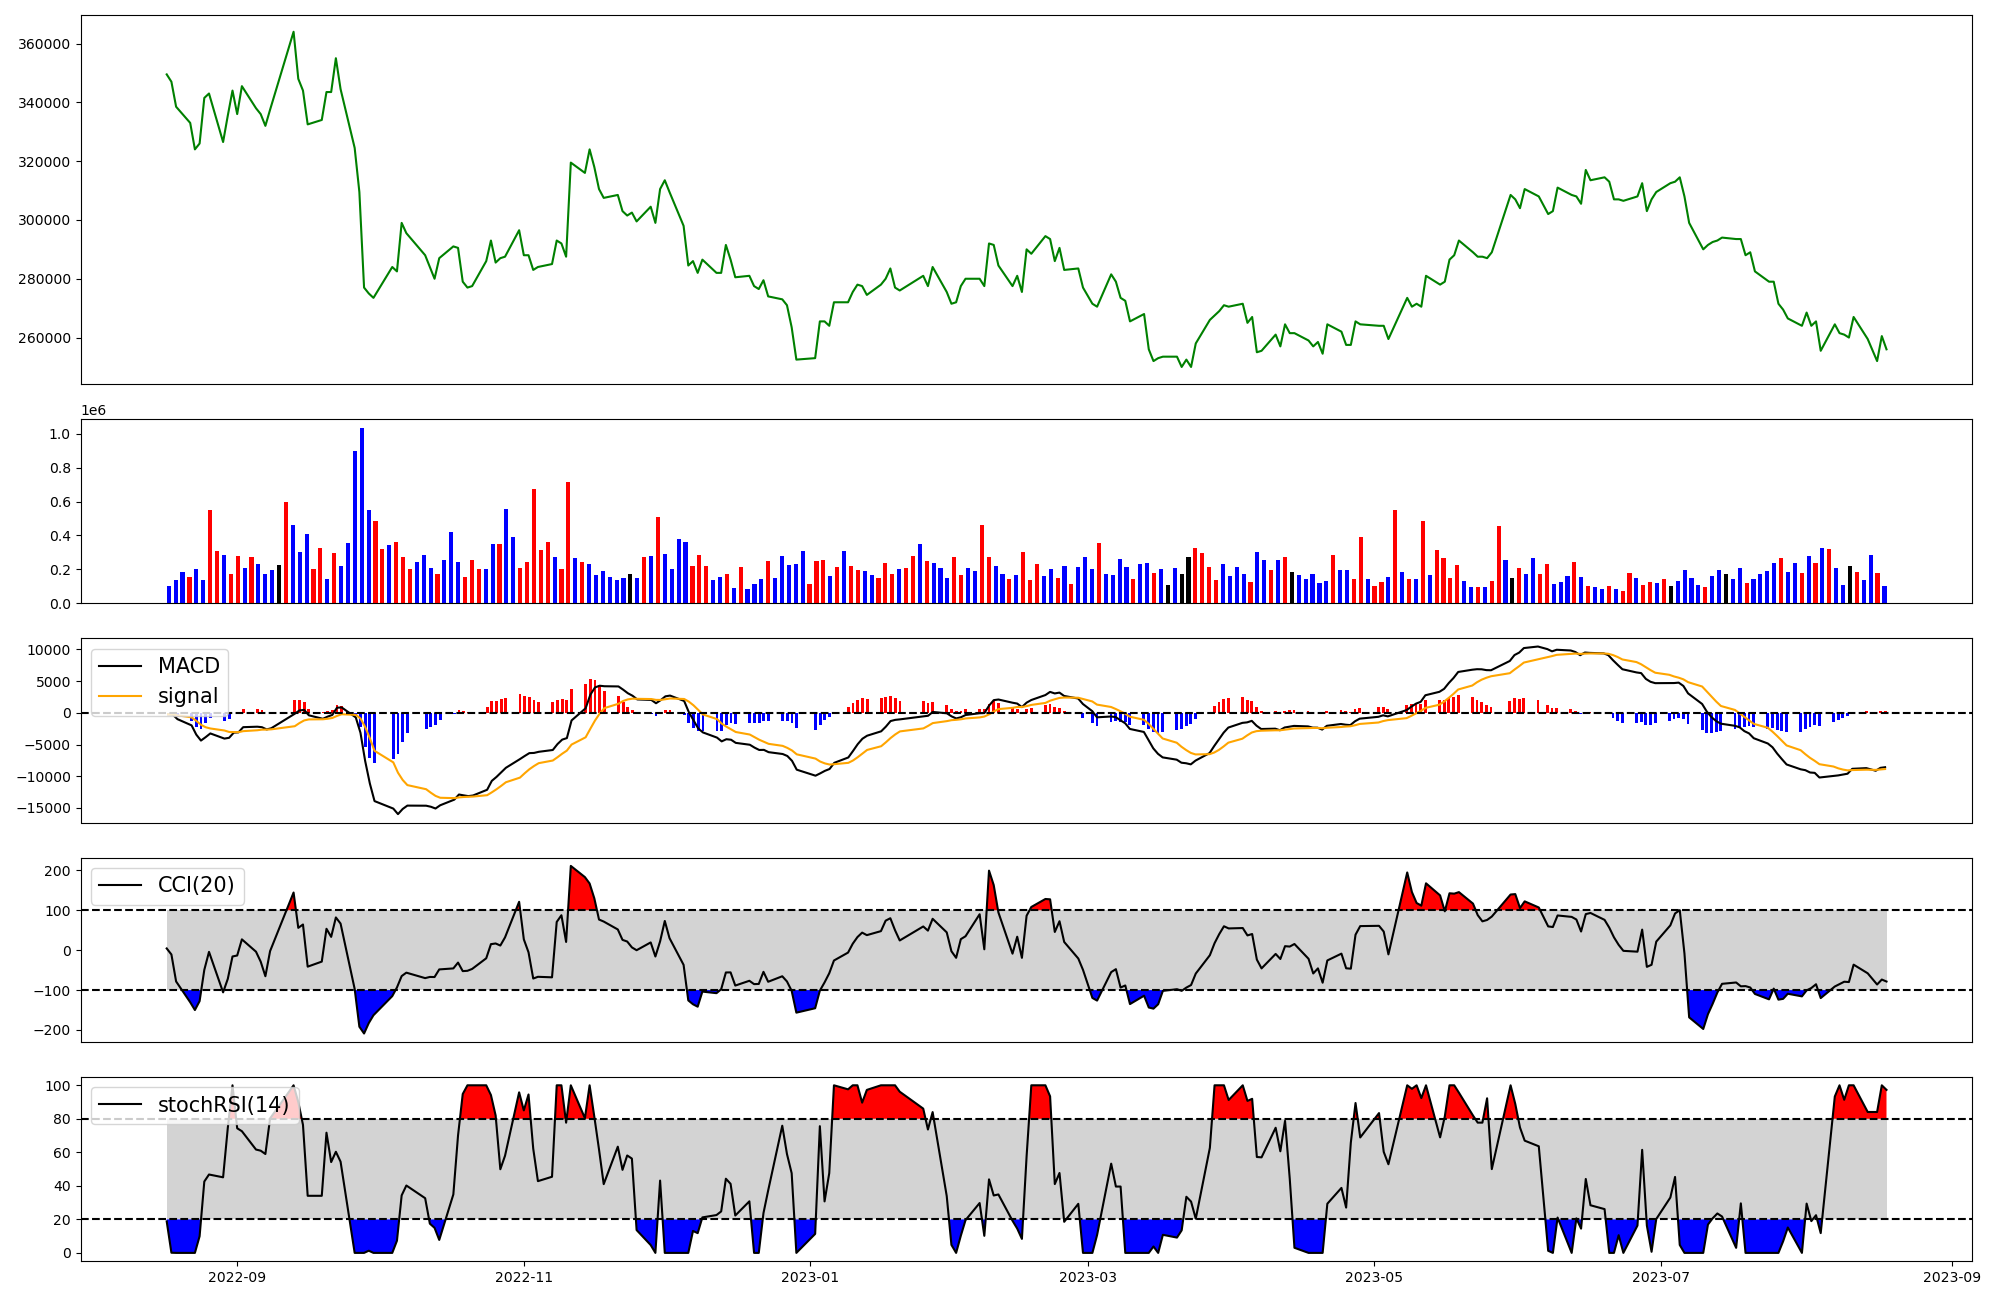Click the 200 CCI axis label
The height and width of the screenshot is (1300, 2000).
pos(57,871)
